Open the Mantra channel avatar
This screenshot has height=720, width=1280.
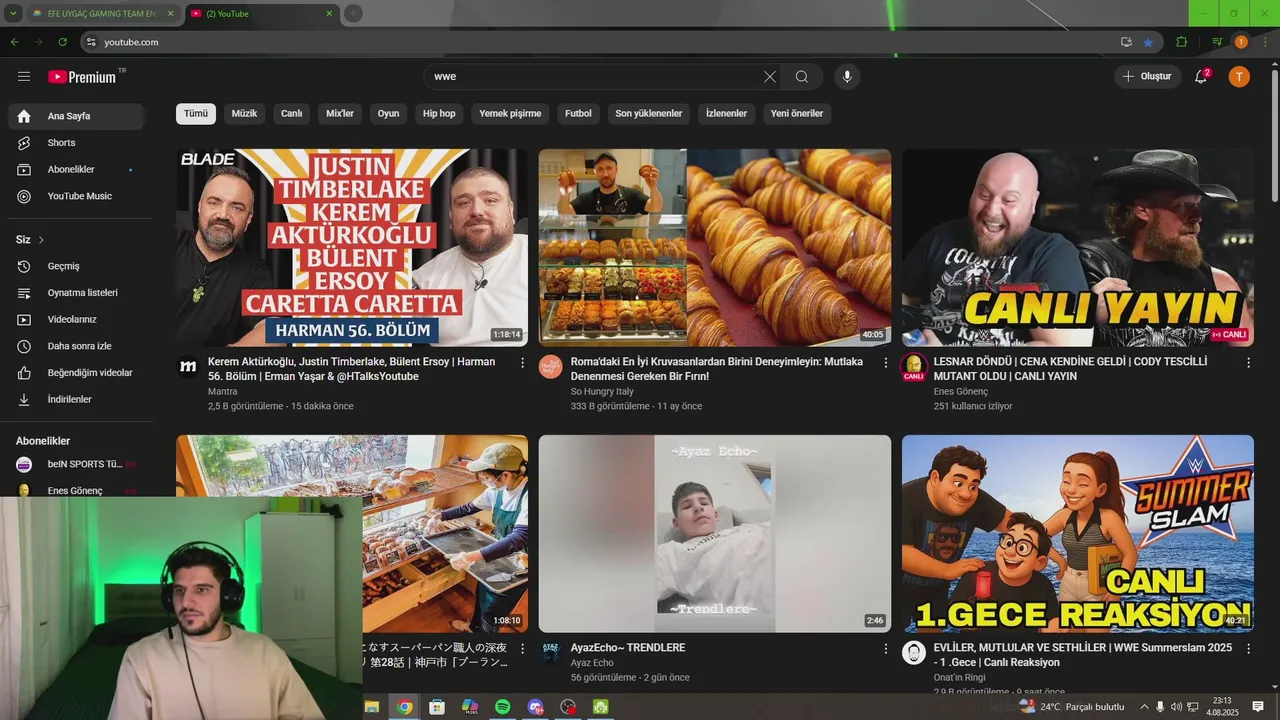point(188,367)
